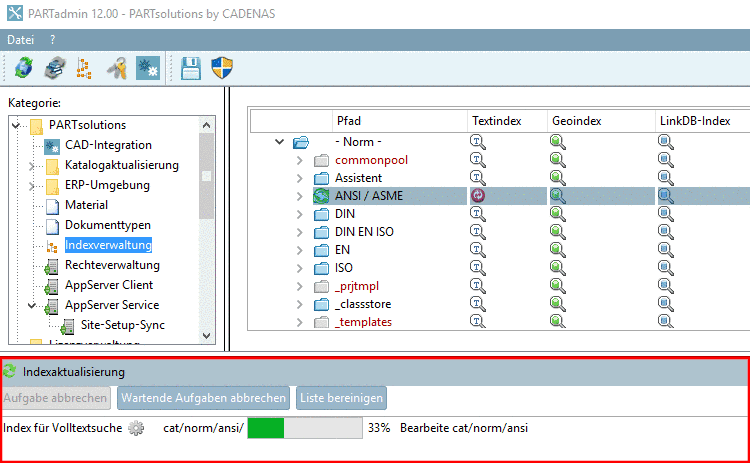
Task: Click the printer-like toolbar icon
Action: click(55, 68)
